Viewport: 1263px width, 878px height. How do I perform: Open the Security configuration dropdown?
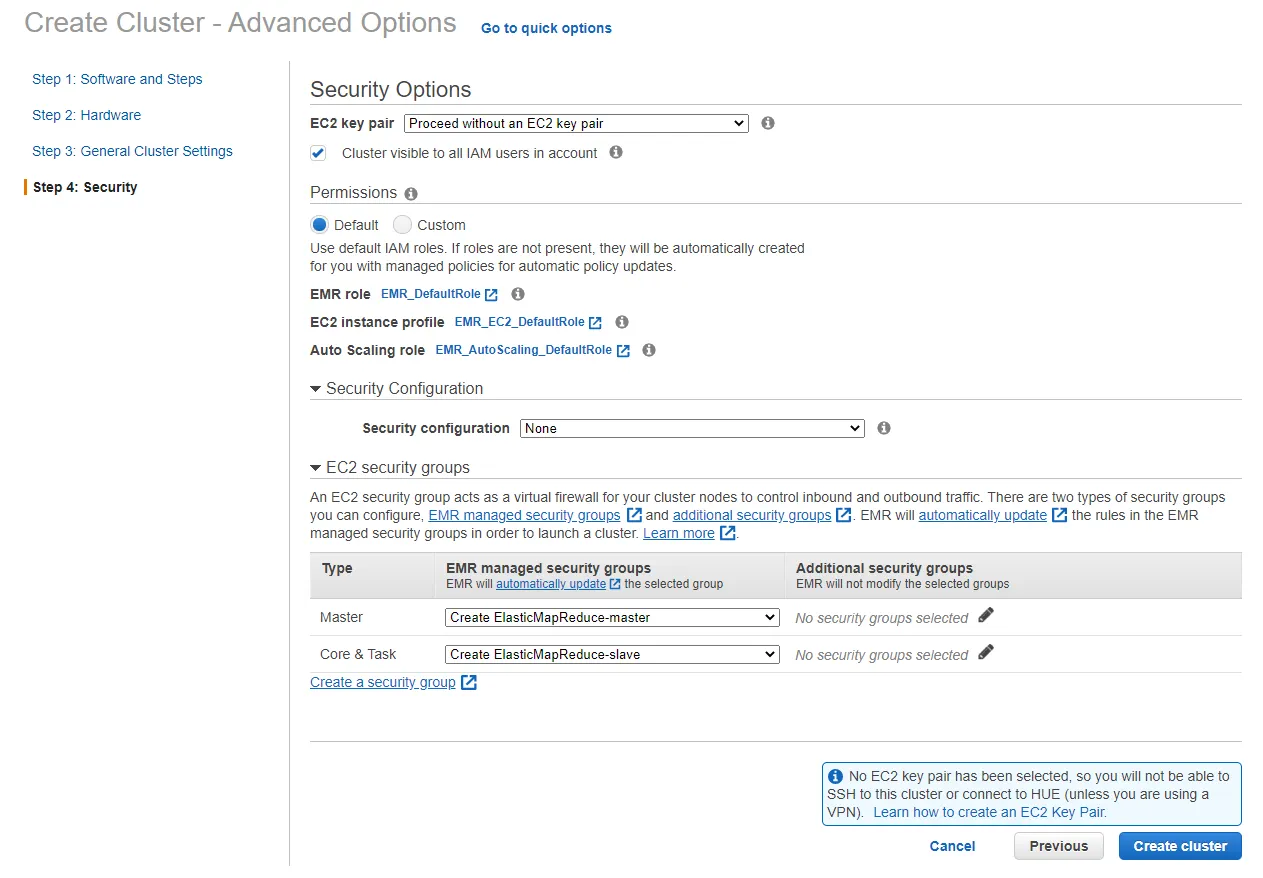[x=692, y=428]
